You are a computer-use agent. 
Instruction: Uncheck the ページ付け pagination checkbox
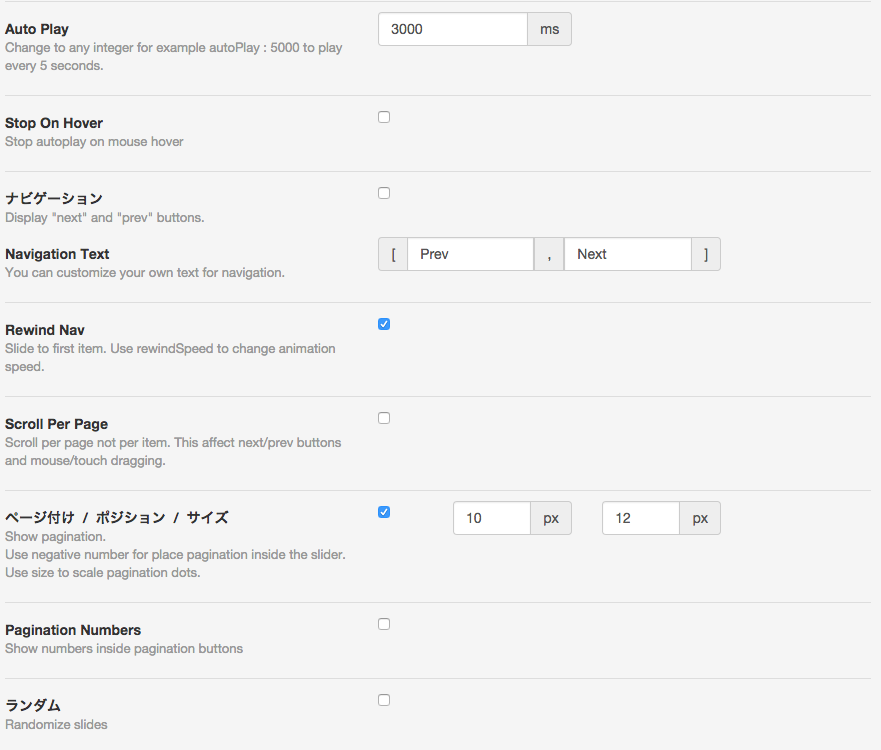pyautogui.click(x=384, y=512)
